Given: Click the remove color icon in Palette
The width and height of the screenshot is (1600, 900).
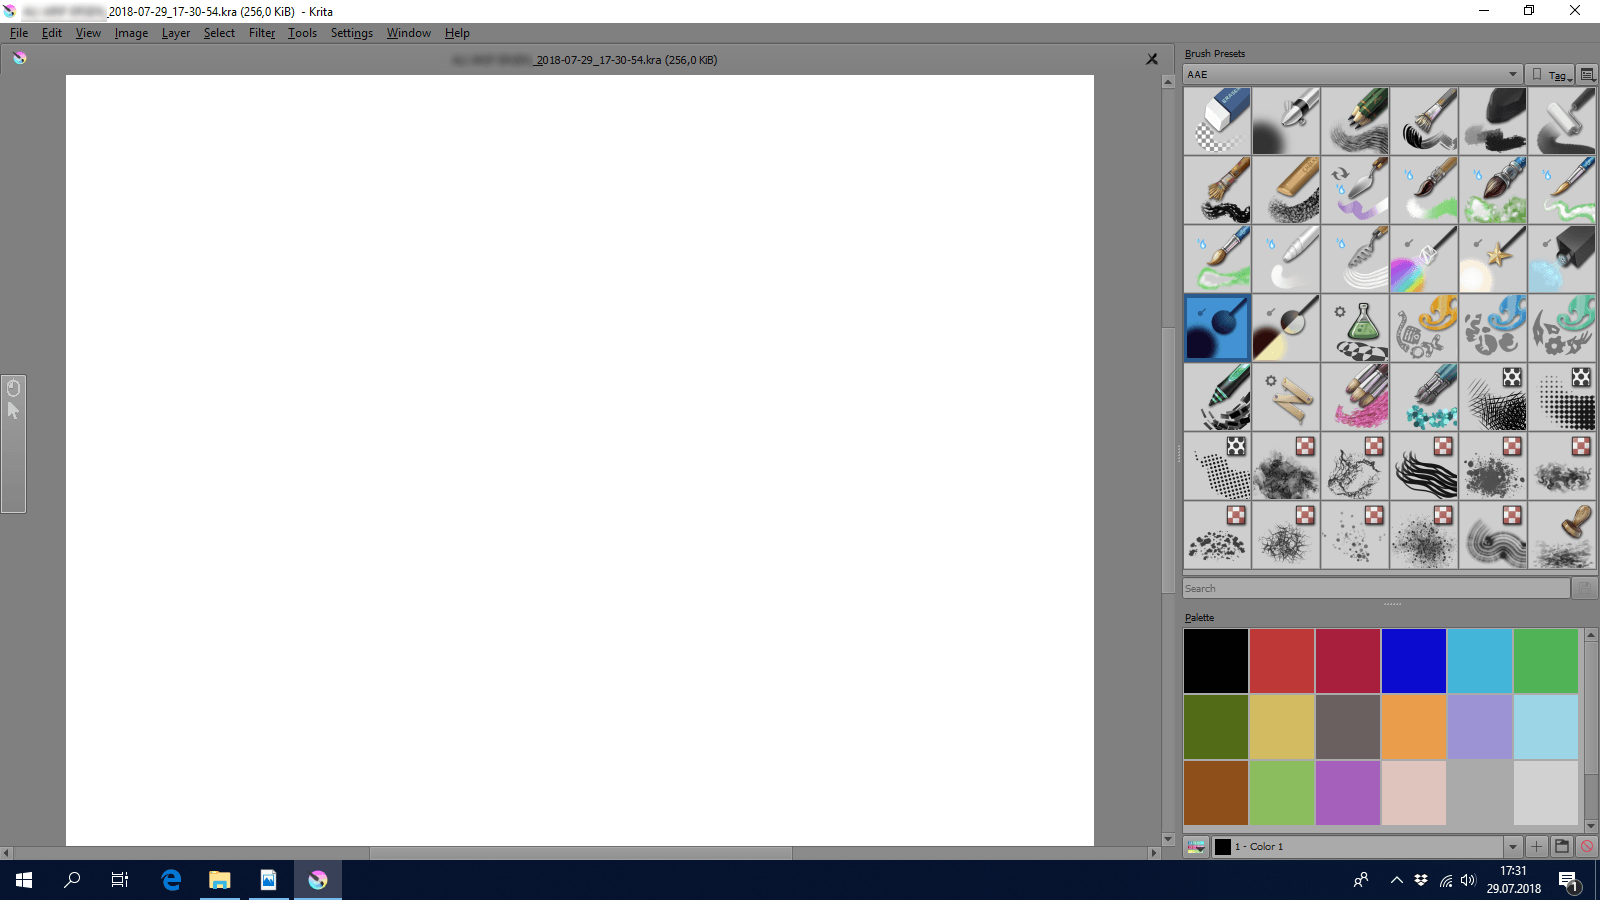Looking at the screenshot, I should click(x=1586, y=847).
